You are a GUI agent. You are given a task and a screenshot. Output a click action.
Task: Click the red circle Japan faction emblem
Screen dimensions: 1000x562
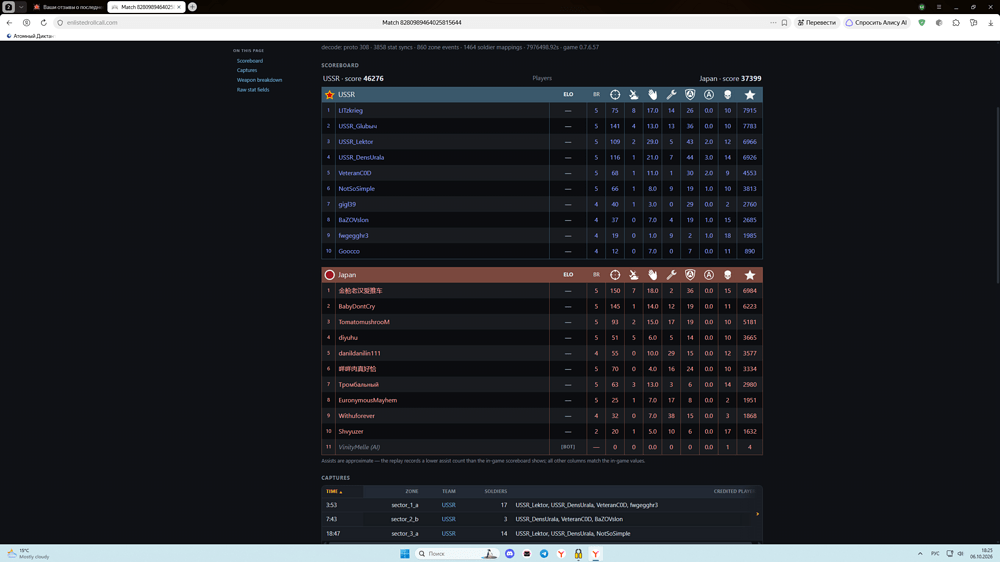pyautogui.click(x=330, y=275)
